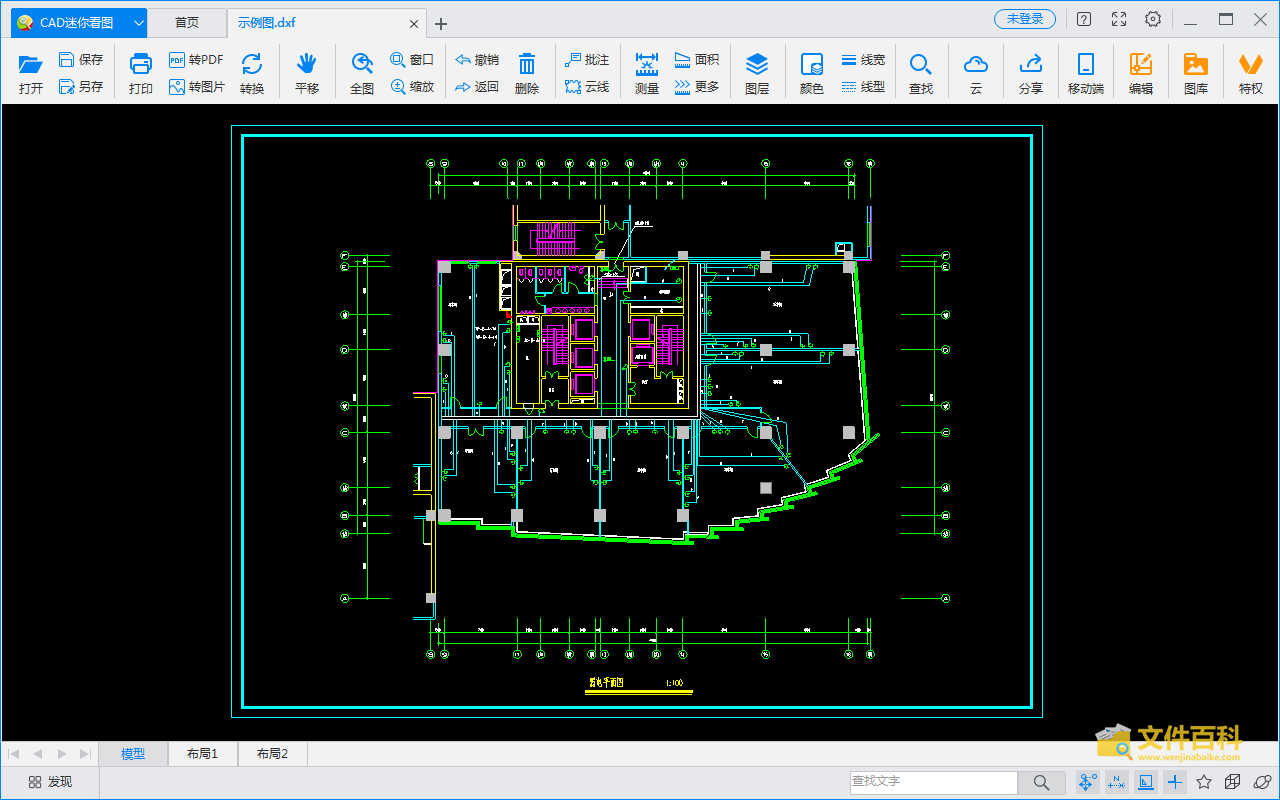Viewport: 1280px width, 800px height.
Task: Select the 平移 pan hand tool
Action: coord(307,64)
